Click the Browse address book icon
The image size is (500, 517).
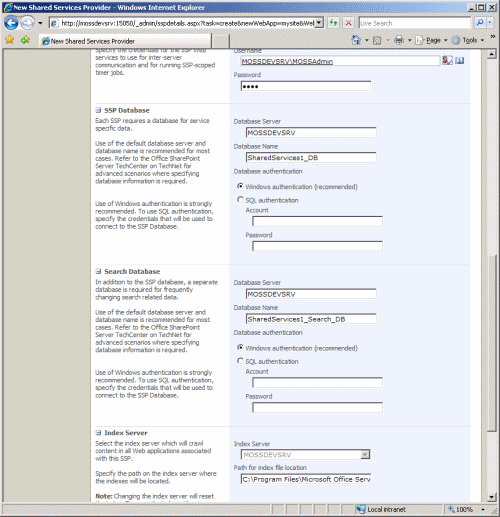click(460, 61)
